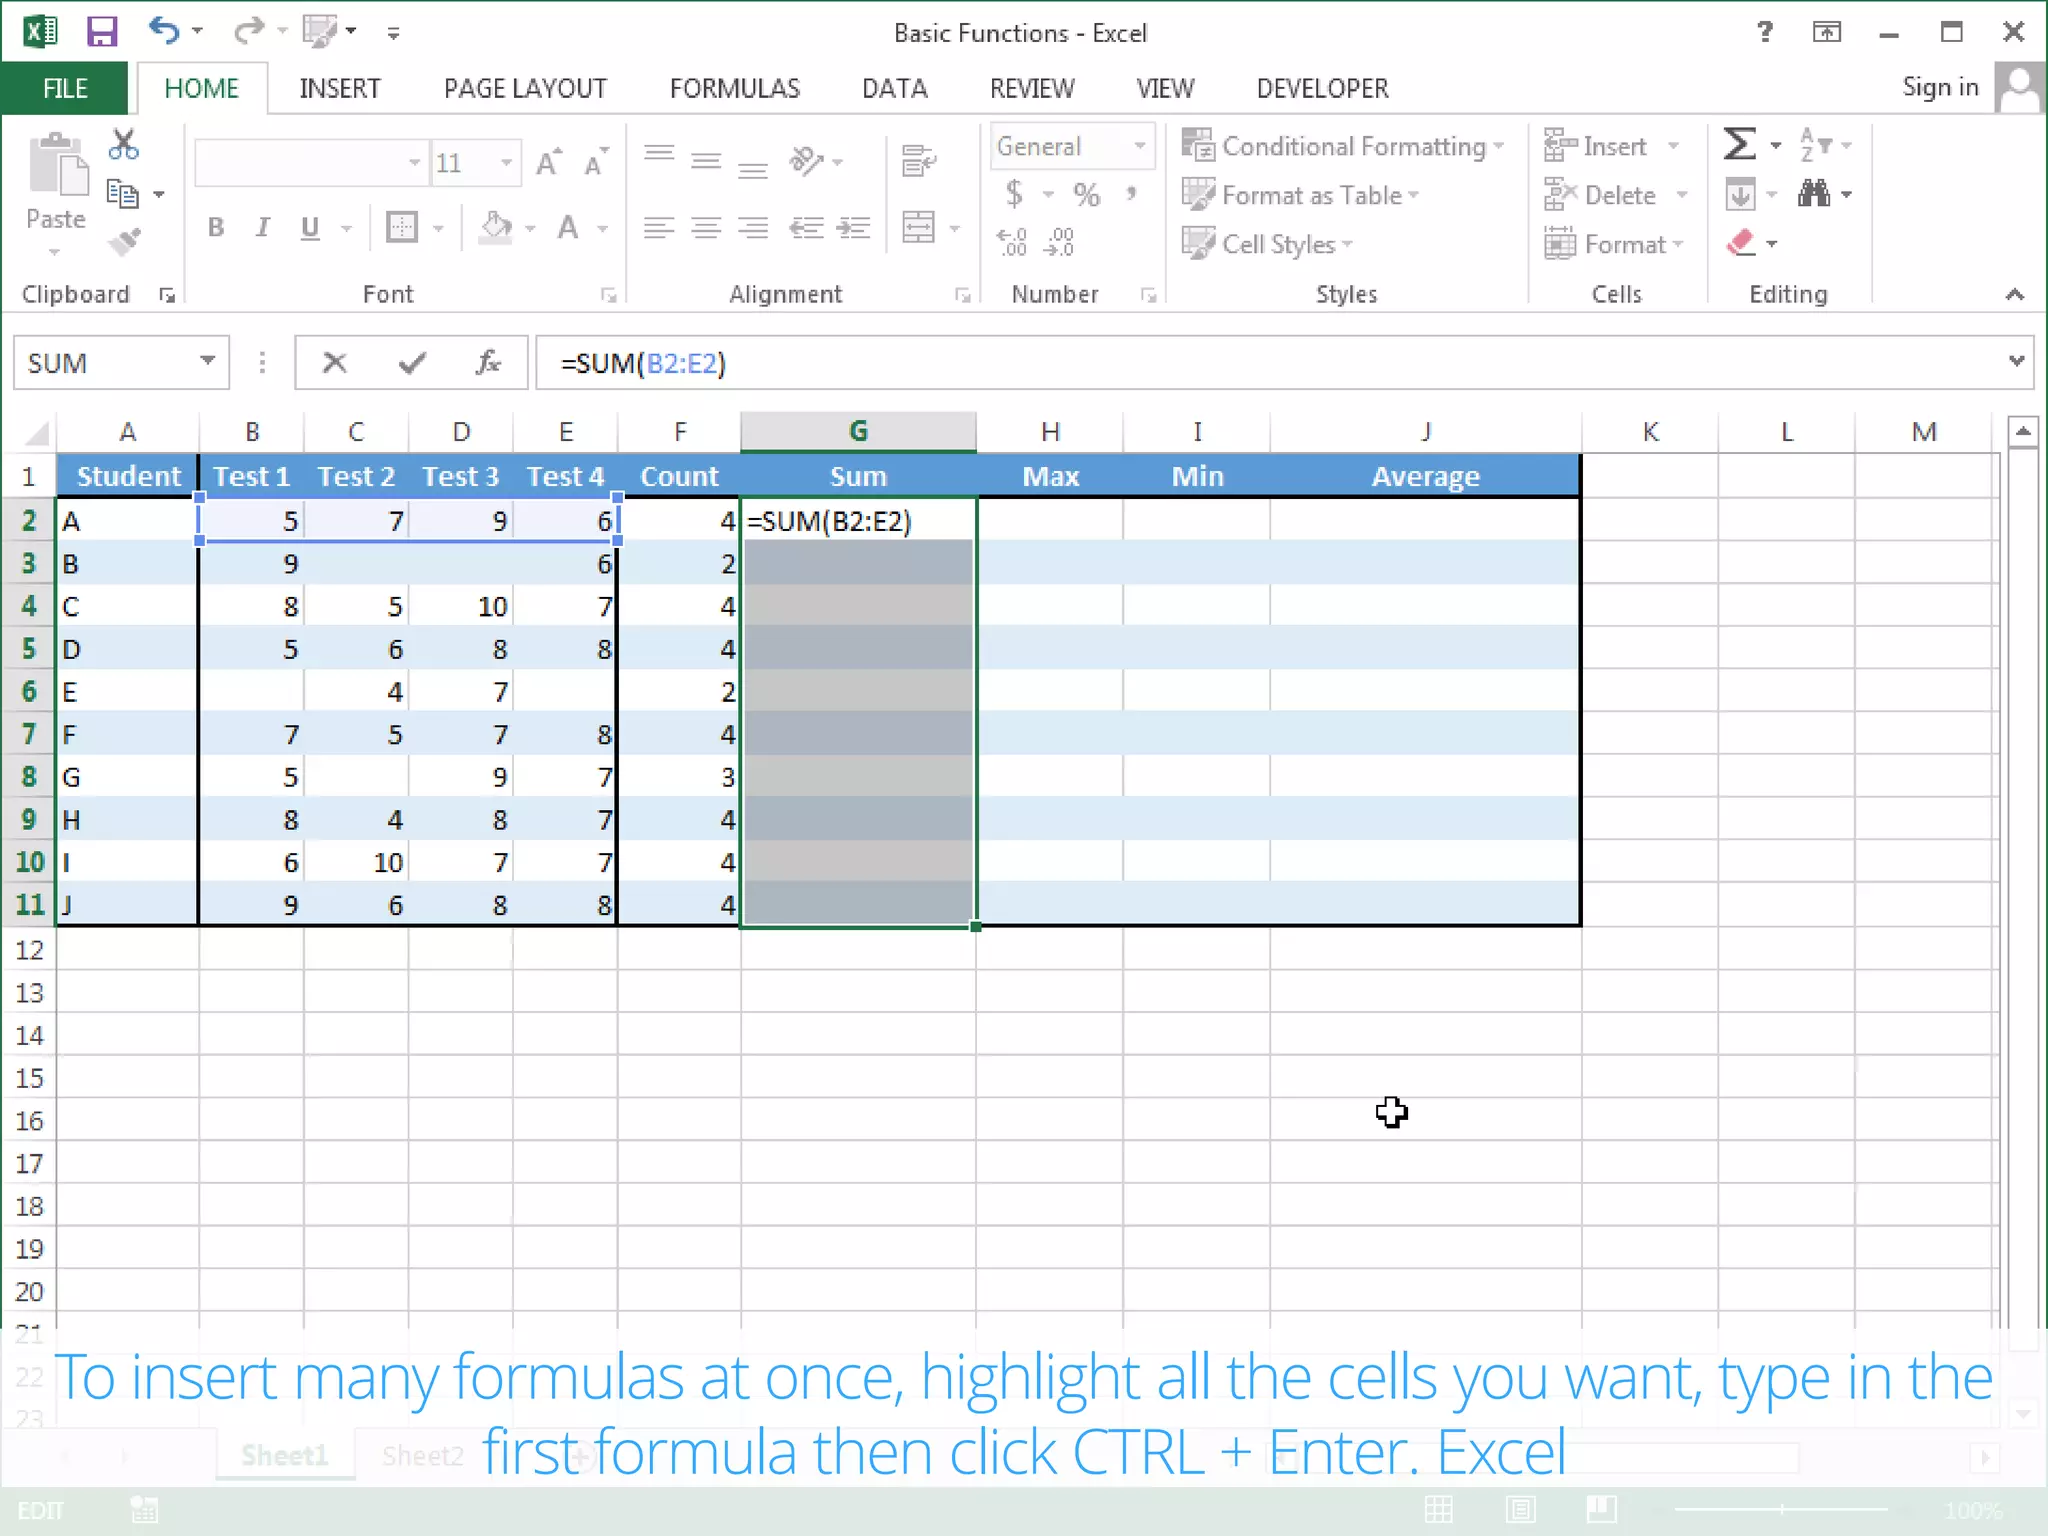
Task: Open Fill Color bucket picker
Action: (x=495, y=228)
